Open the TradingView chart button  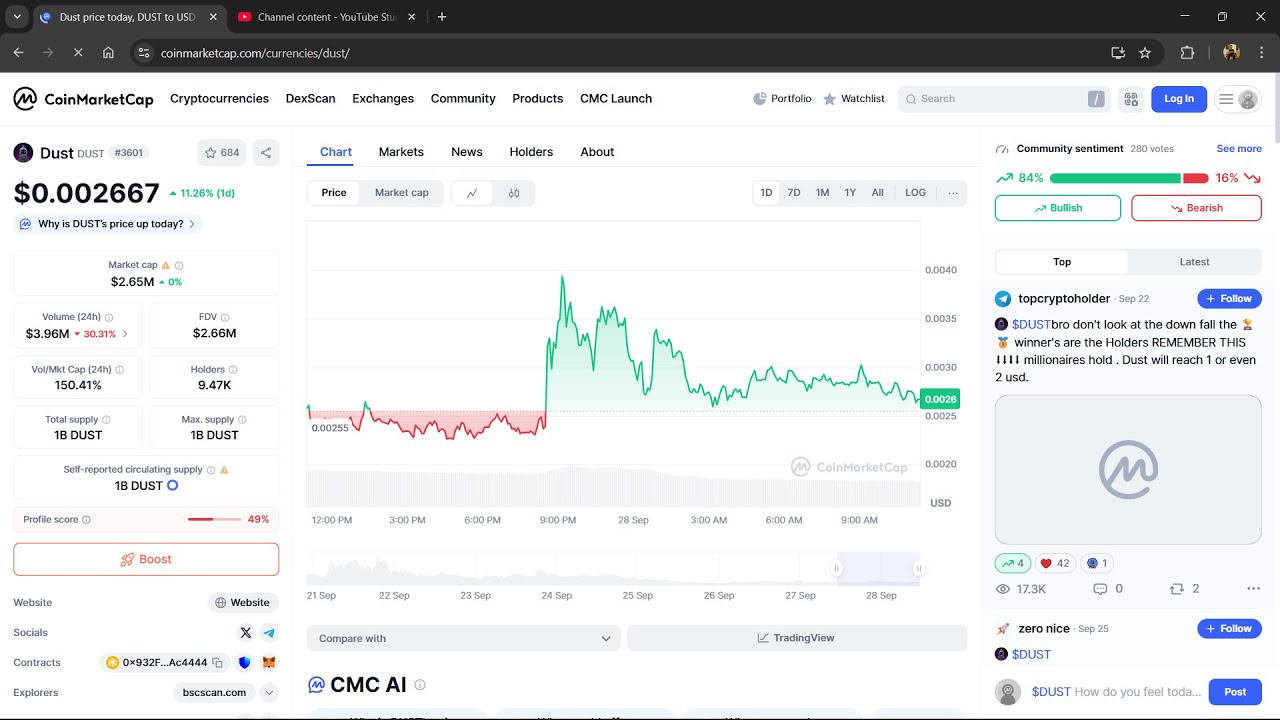tap(797, 638)
